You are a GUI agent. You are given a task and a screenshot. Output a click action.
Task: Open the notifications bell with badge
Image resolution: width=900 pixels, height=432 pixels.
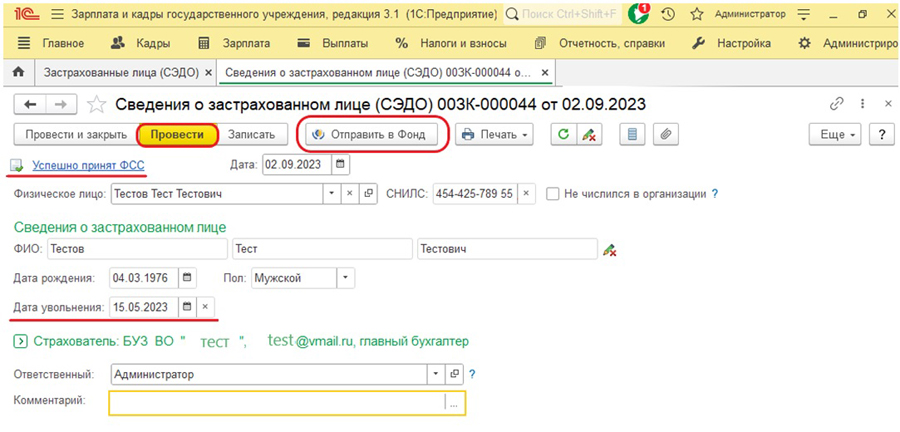click(x=639, y=15)
